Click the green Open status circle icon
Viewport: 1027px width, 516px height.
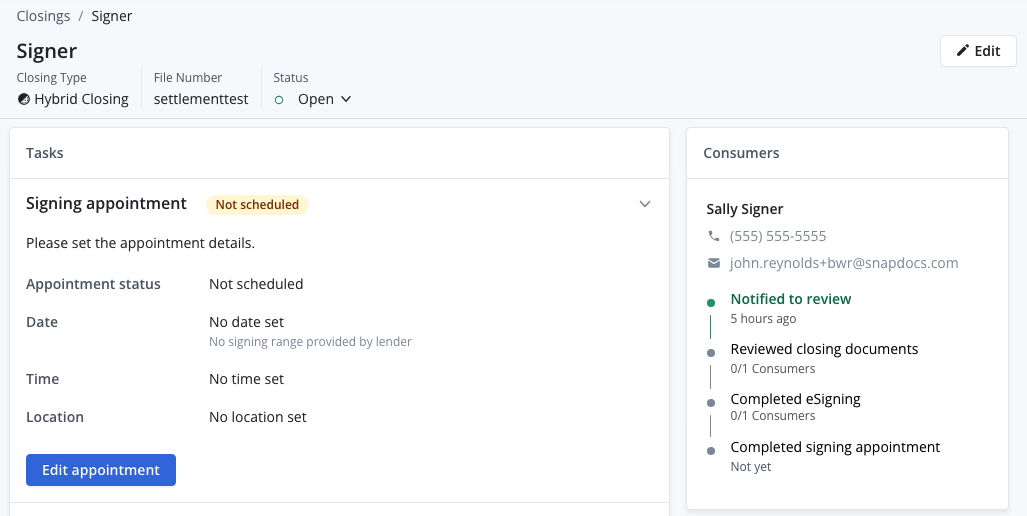click(x=279, y=100)
